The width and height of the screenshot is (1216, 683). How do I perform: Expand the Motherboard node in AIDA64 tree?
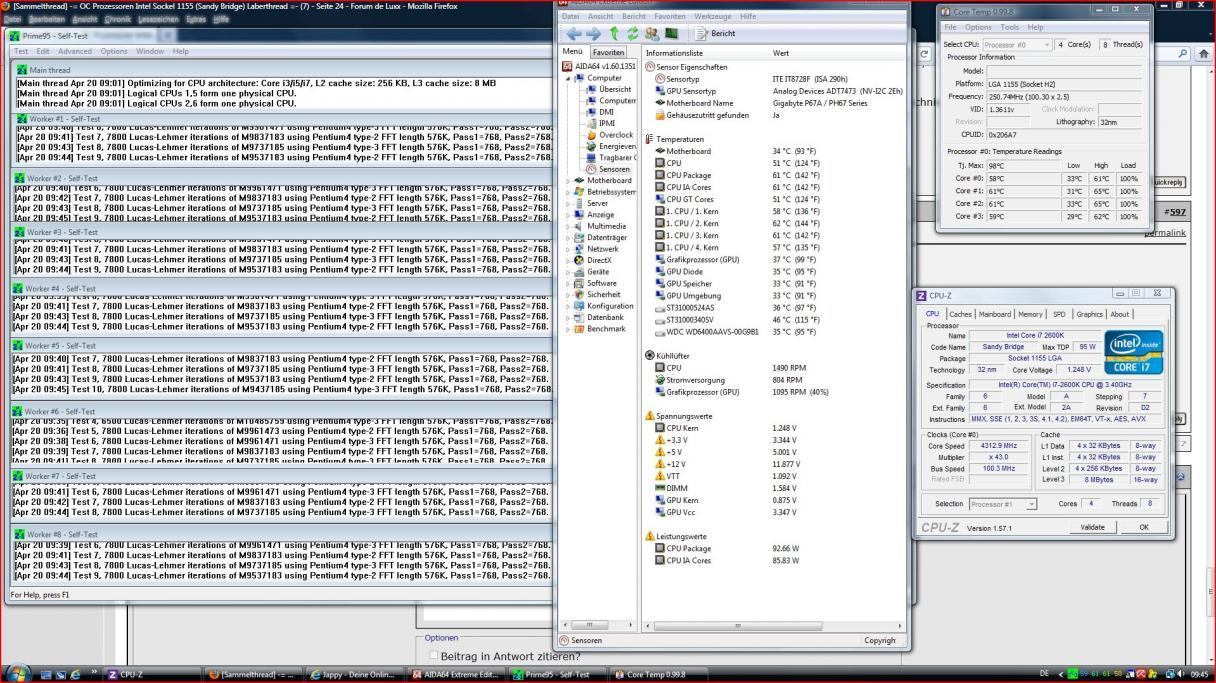tap(568, 181)
